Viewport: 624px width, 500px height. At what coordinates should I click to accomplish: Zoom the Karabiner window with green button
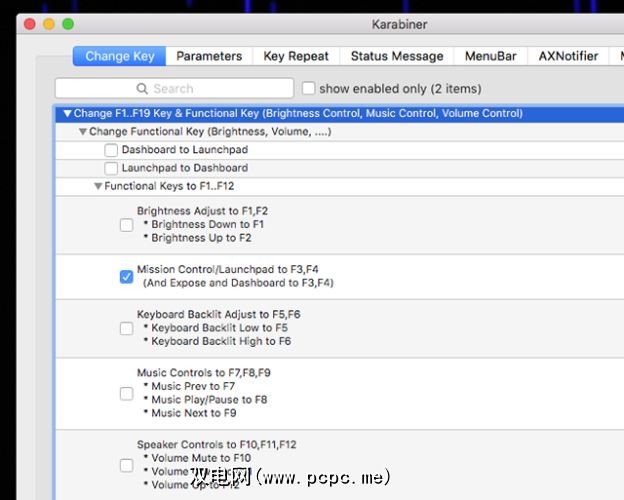[x=68, y=24]
